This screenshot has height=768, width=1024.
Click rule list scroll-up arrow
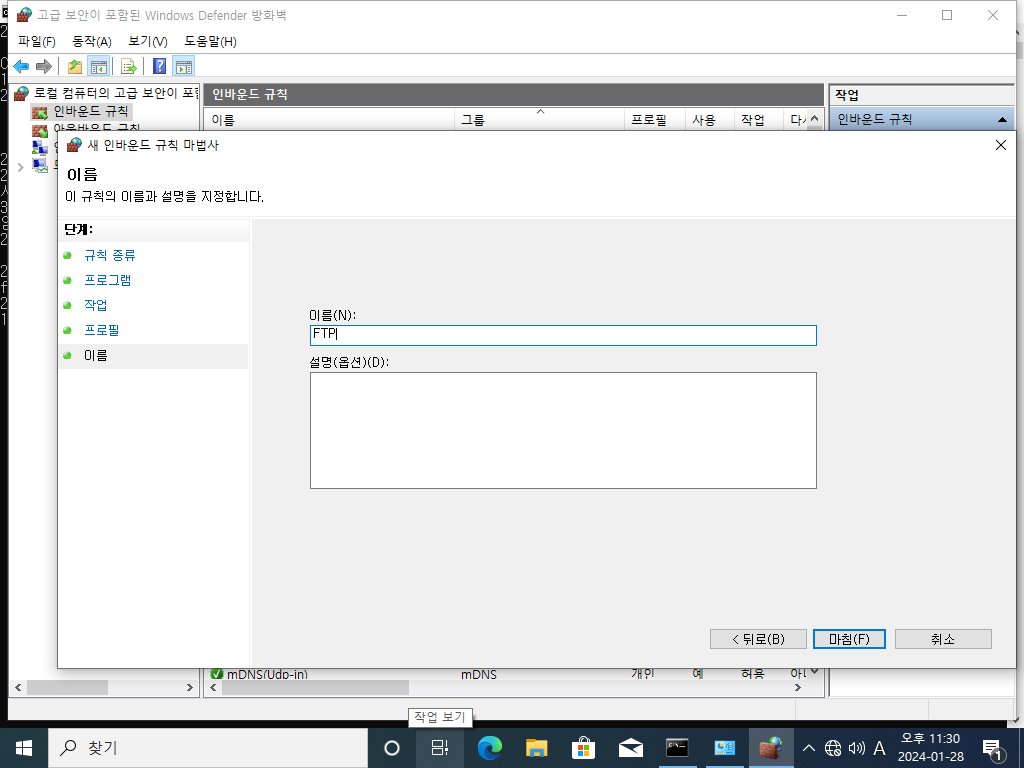point(814,119)
